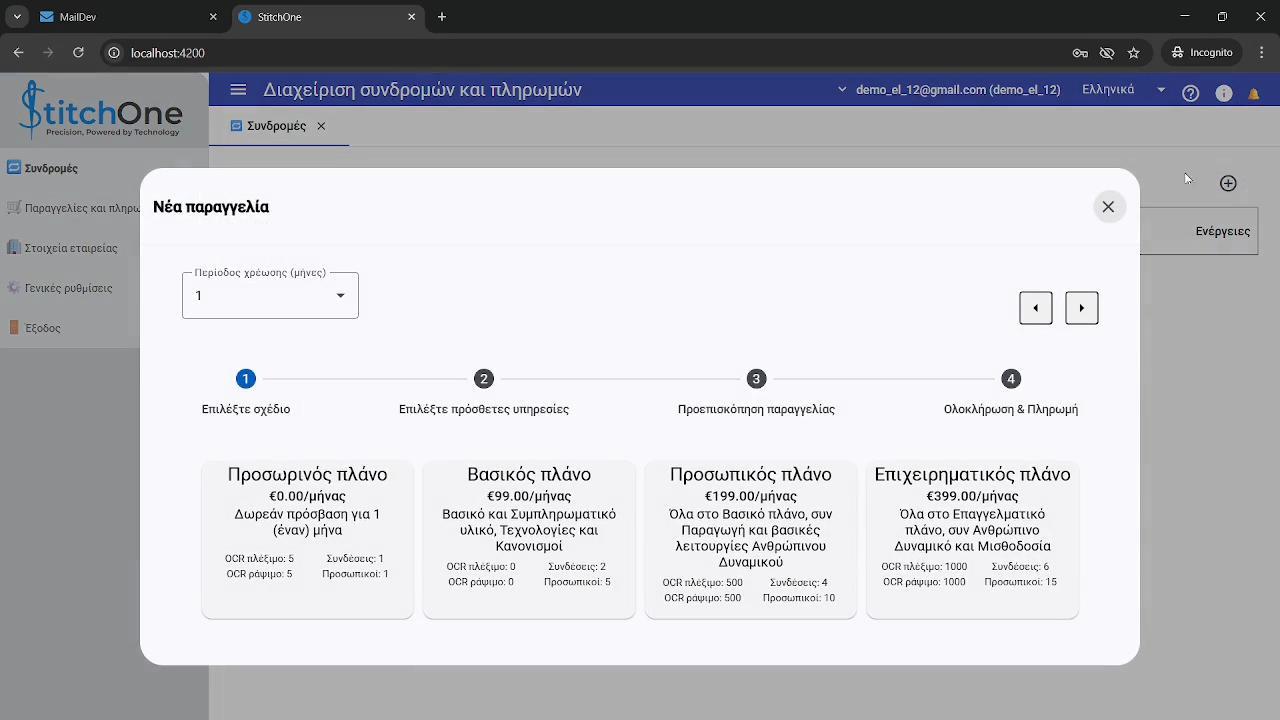This screenshot has height=720, width=1280.
Task: Open the info icon in header
Action: pyautogui.click(x=1224, y=93)
